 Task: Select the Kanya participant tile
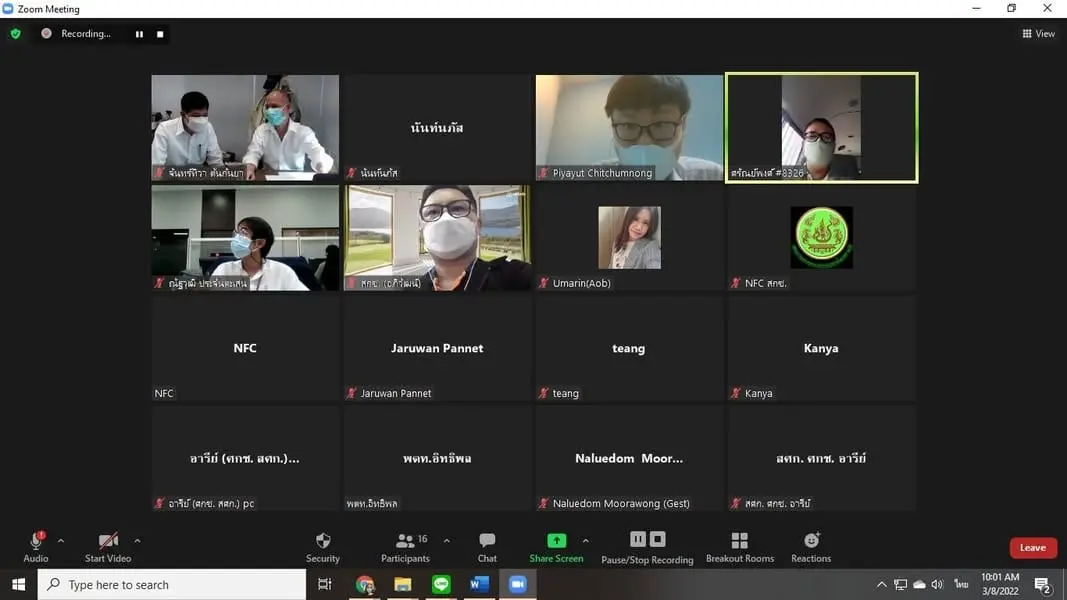pos(821,348)
